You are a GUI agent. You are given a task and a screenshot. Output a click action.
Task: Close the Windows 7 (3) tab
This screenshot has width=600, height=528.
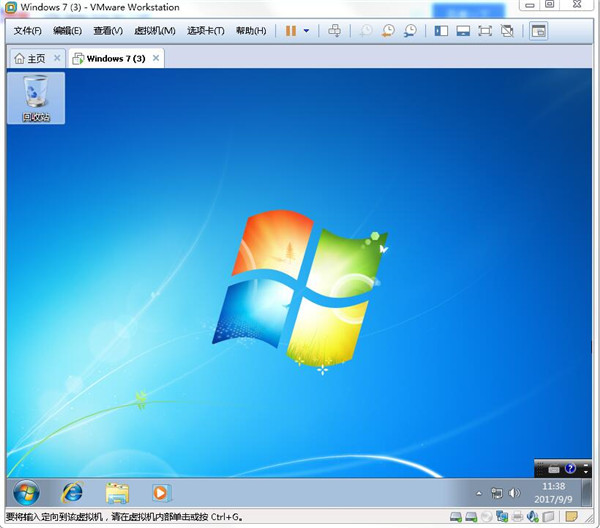tap(156, 58)
